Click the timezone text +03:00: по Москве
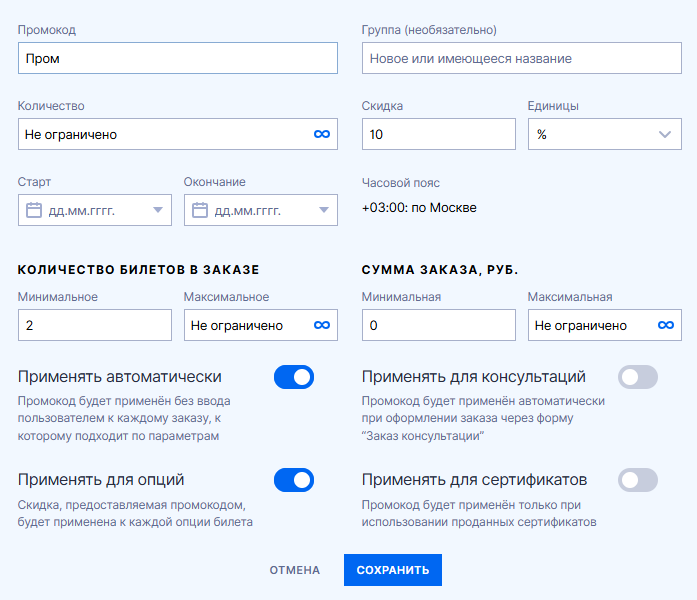The width and height of the screenshot is (697, 600). coord(419,208)
